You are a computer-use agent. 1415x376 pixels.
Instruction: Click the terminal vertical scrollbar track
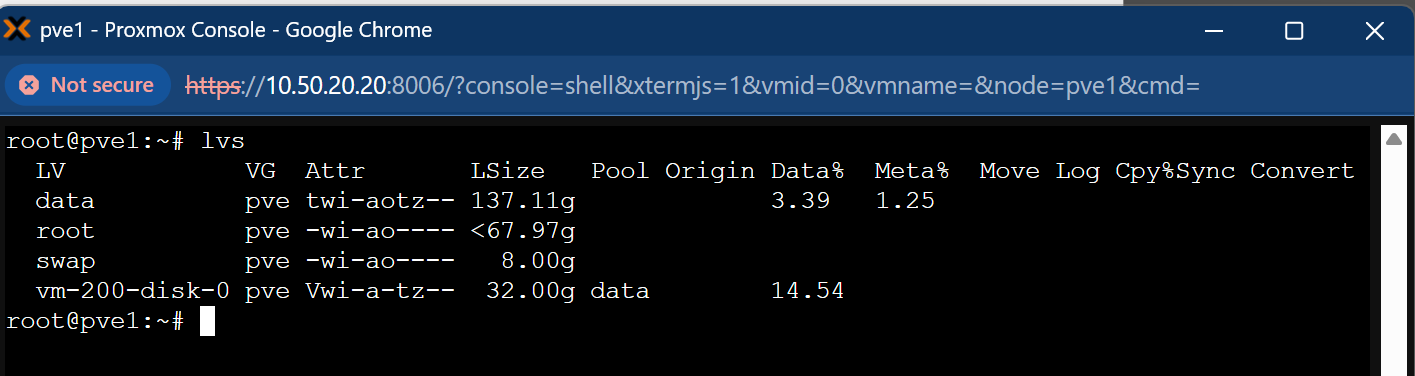pyautogui.click(x=1395, y=262)
